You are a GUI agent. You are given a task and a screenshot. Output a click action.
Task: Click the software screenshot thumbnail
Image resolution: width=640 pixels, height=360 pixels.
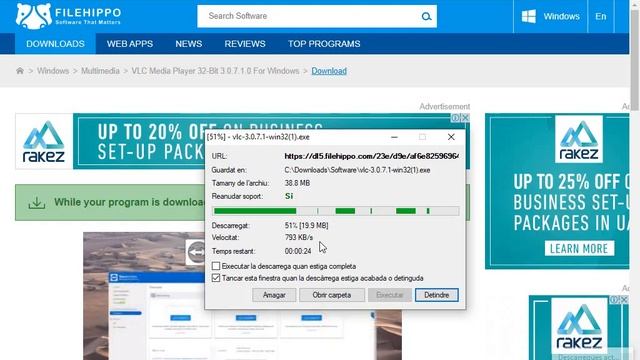click(242, 296)
